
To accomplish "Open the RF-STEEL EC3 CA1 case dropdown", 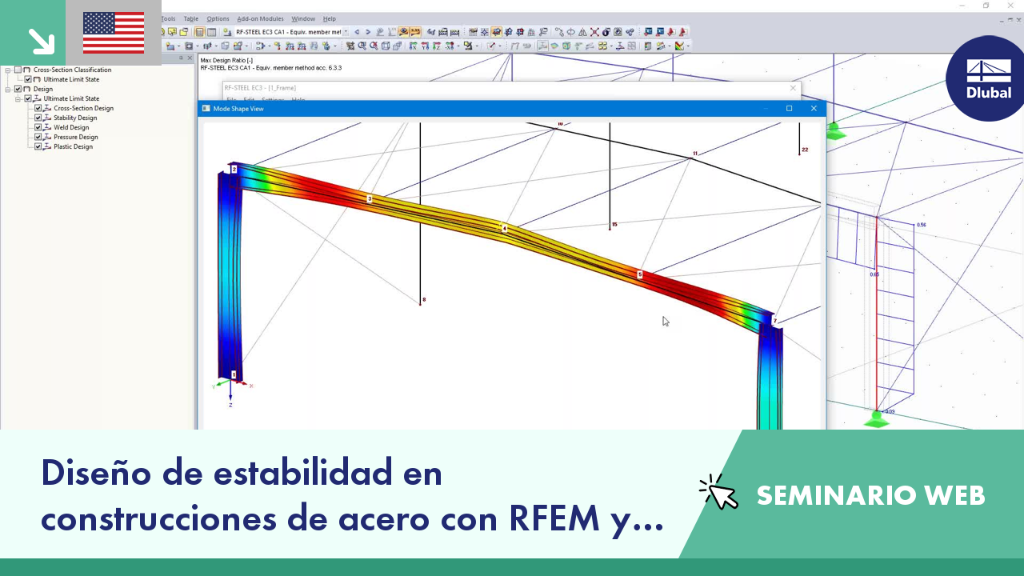I will (x=346, y=31).
